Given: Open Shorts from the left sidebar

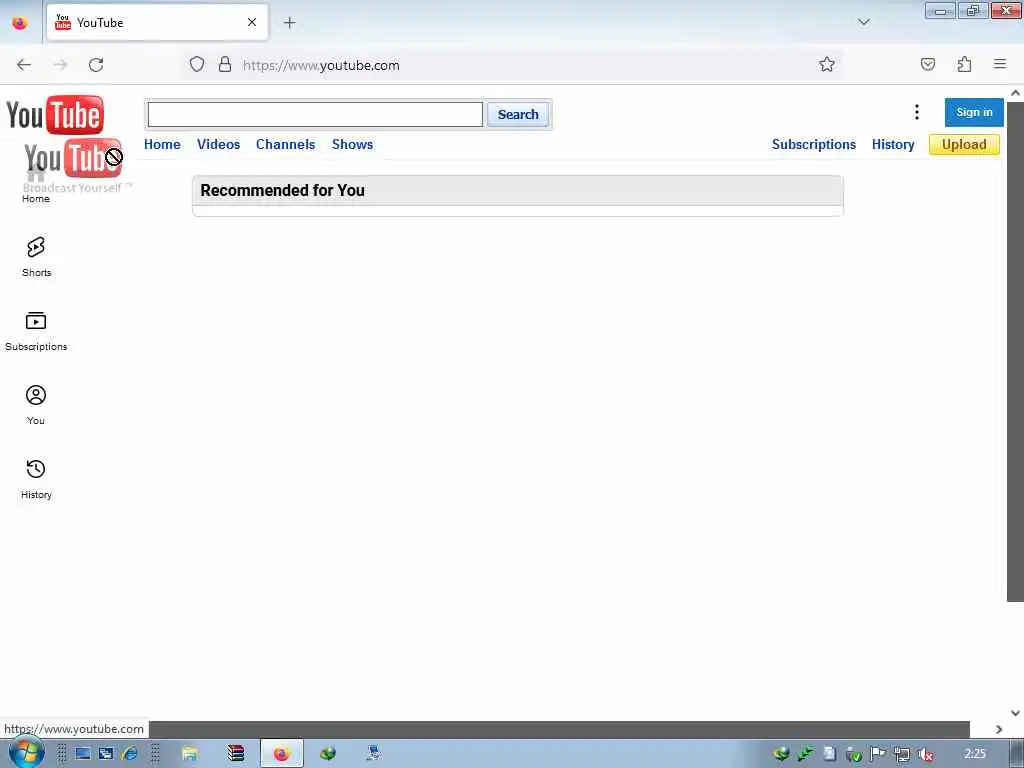Looking at the screenshot, I should (x=36, y=257).
